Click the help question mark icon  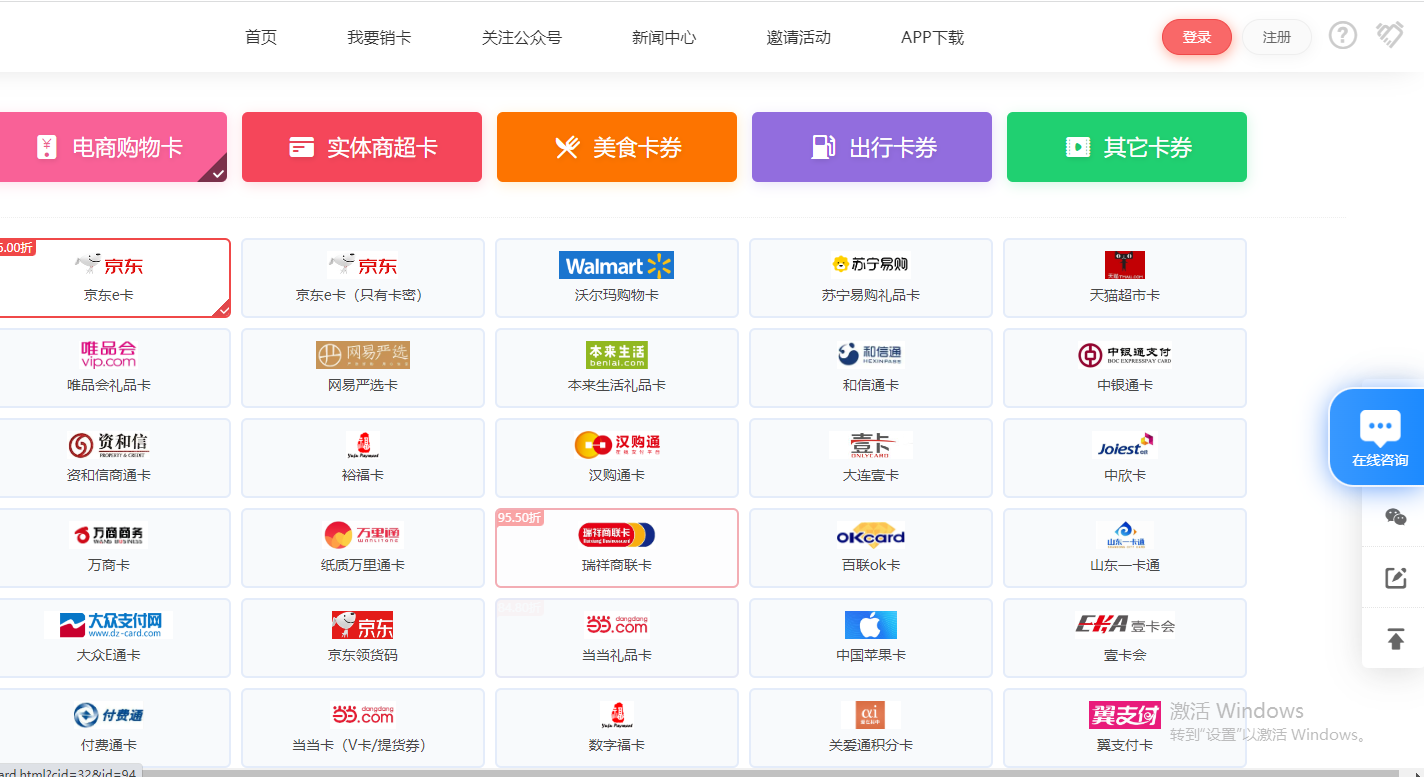[1342, 36]
